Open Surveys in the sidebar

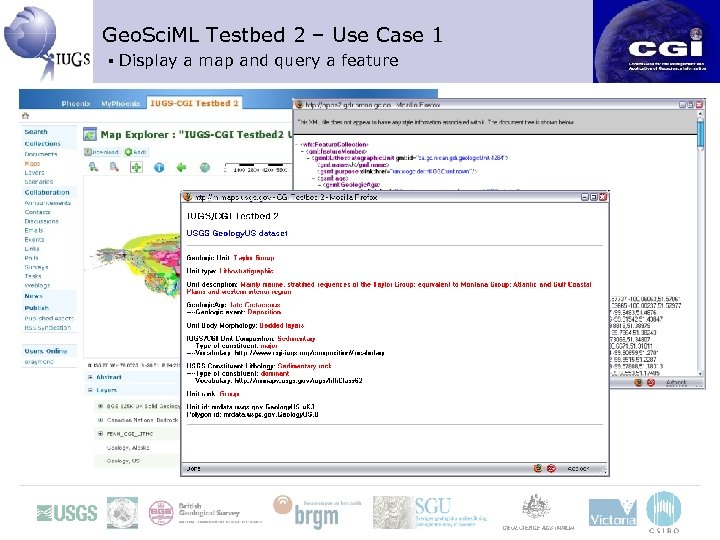pos(36,267)
